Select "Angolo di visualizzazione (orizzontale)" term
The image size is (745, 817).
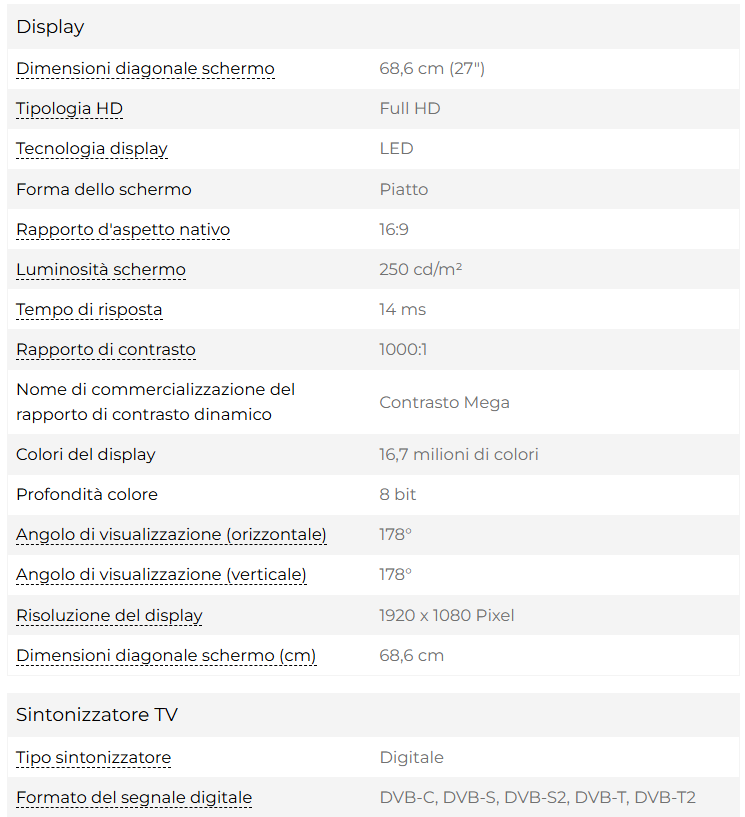point(171,535)
